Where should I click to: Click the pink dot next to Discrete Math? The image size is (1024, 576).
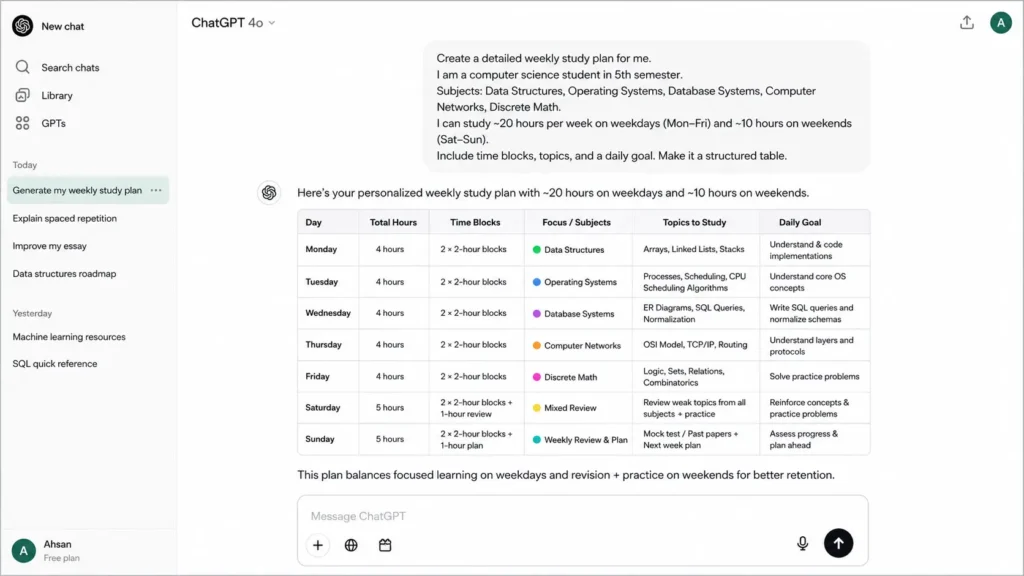(x=537, y=377)
